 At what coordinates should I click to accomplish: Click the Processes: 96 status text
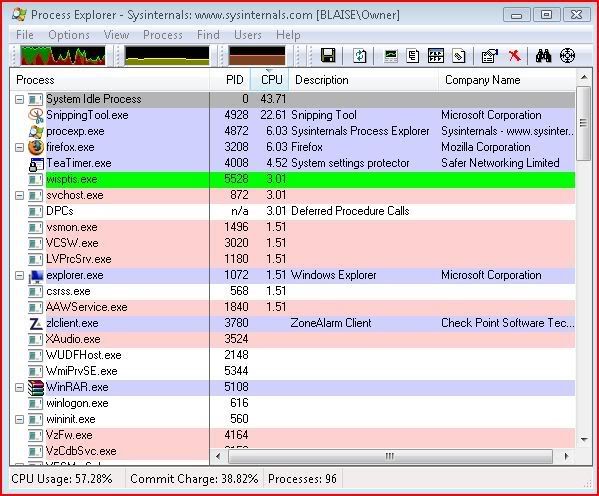tap(302, 479)
